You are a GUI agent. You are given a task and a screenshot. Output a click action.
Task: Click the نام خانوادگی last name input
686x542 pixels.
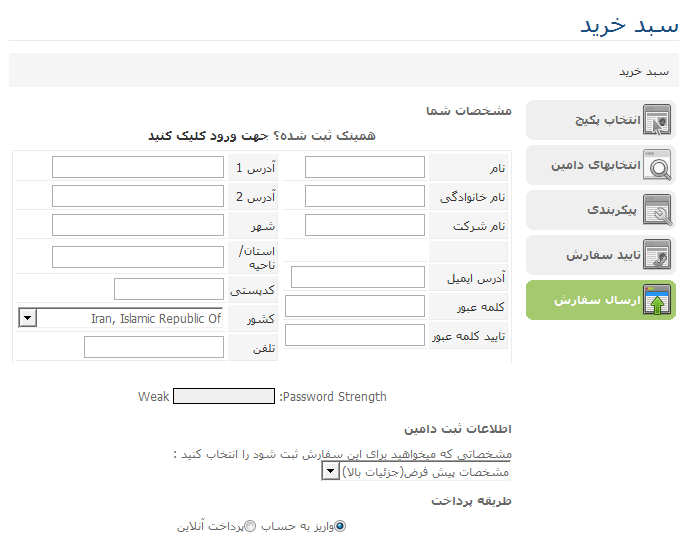[364, 196]
